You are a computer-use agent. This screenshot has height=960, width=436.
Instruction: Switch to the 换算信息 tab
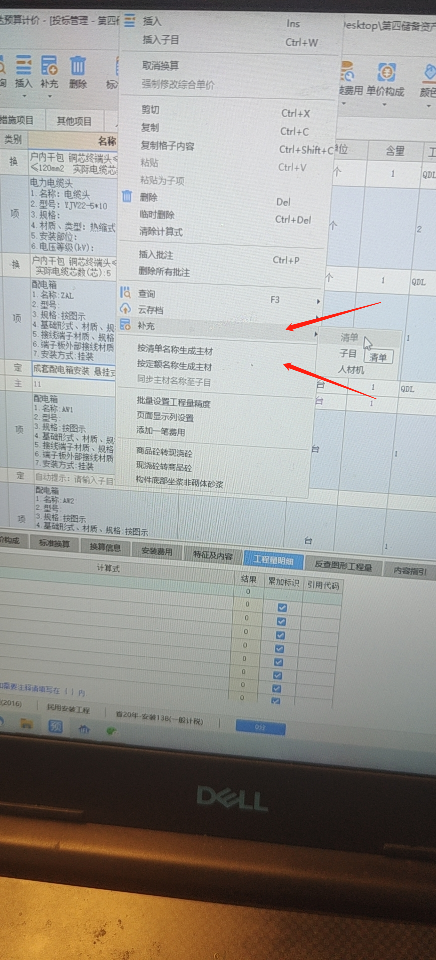point(105,547)
